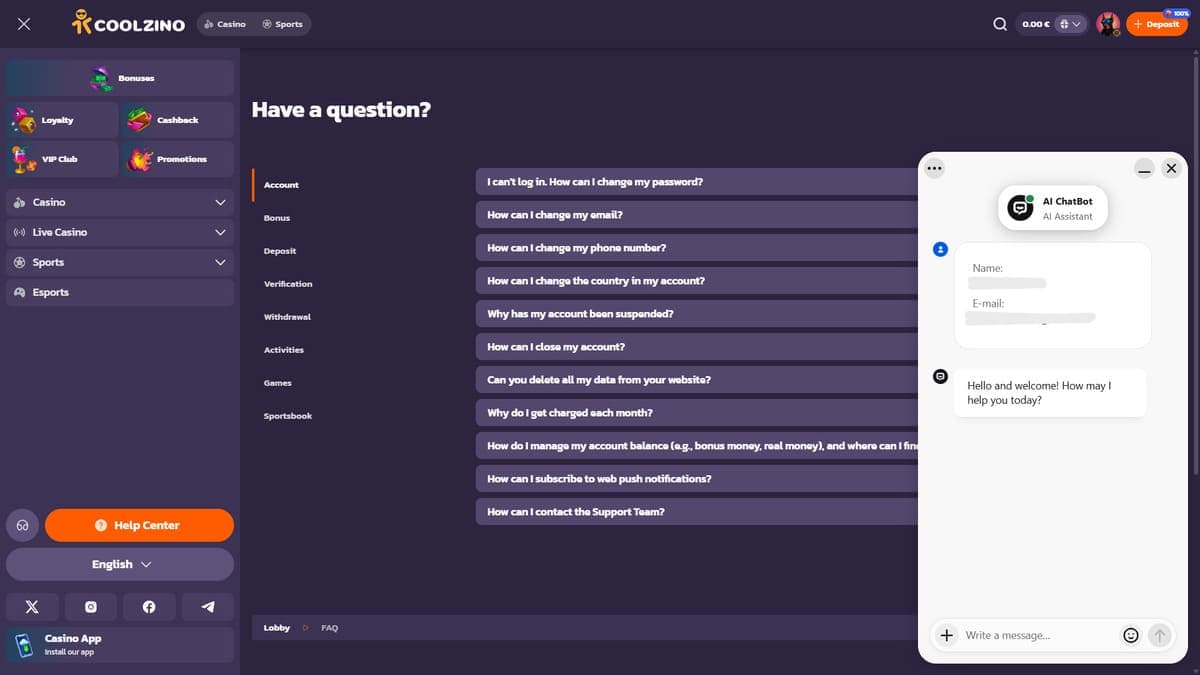Open Esports in the sidebar

point(120,292)
